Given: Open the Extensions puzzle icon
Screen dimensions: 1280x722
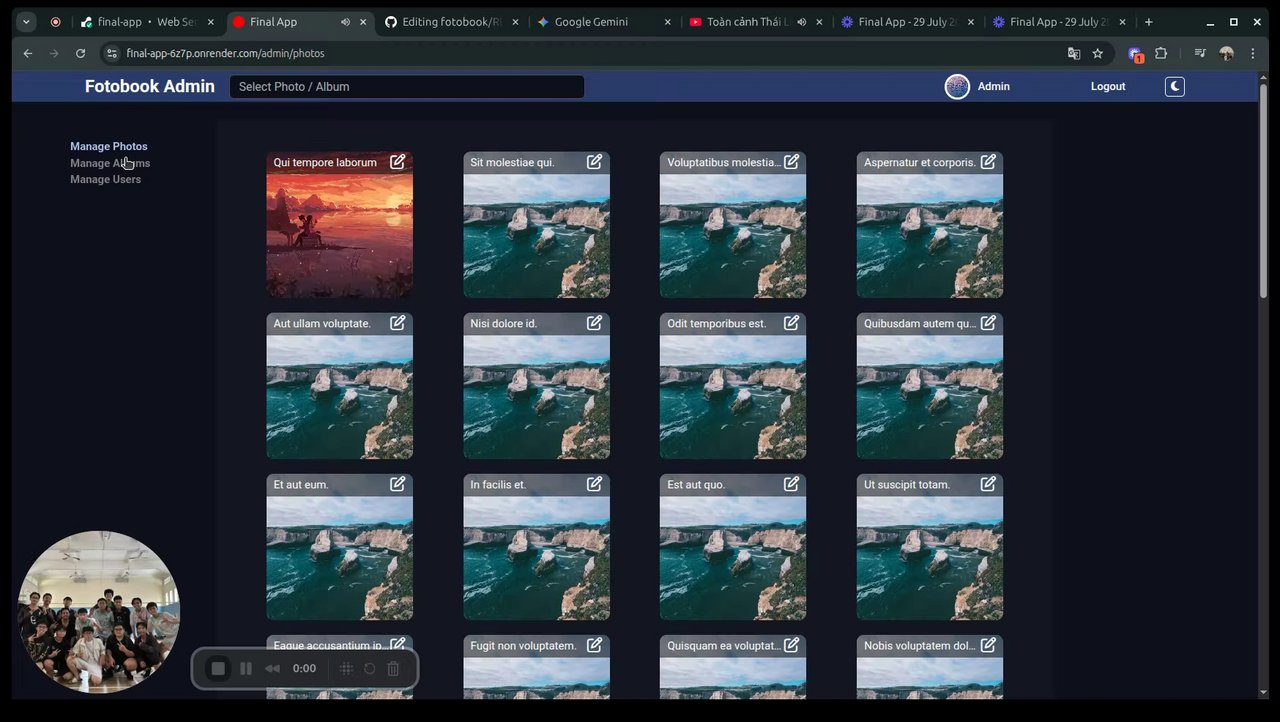Looking at the screenshot, I should (x=1161, y=53).
